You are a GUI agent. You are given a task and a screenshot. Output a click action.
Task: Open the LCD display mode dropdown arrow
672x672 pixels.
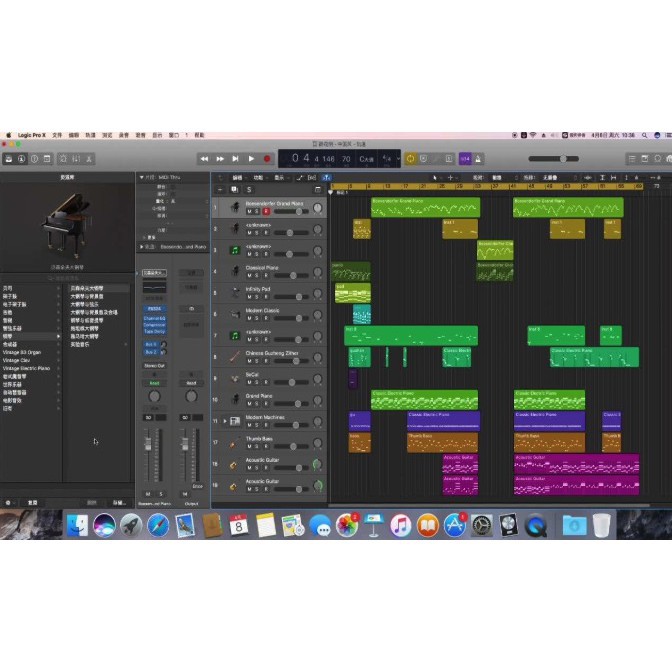[x=398, y=159]
